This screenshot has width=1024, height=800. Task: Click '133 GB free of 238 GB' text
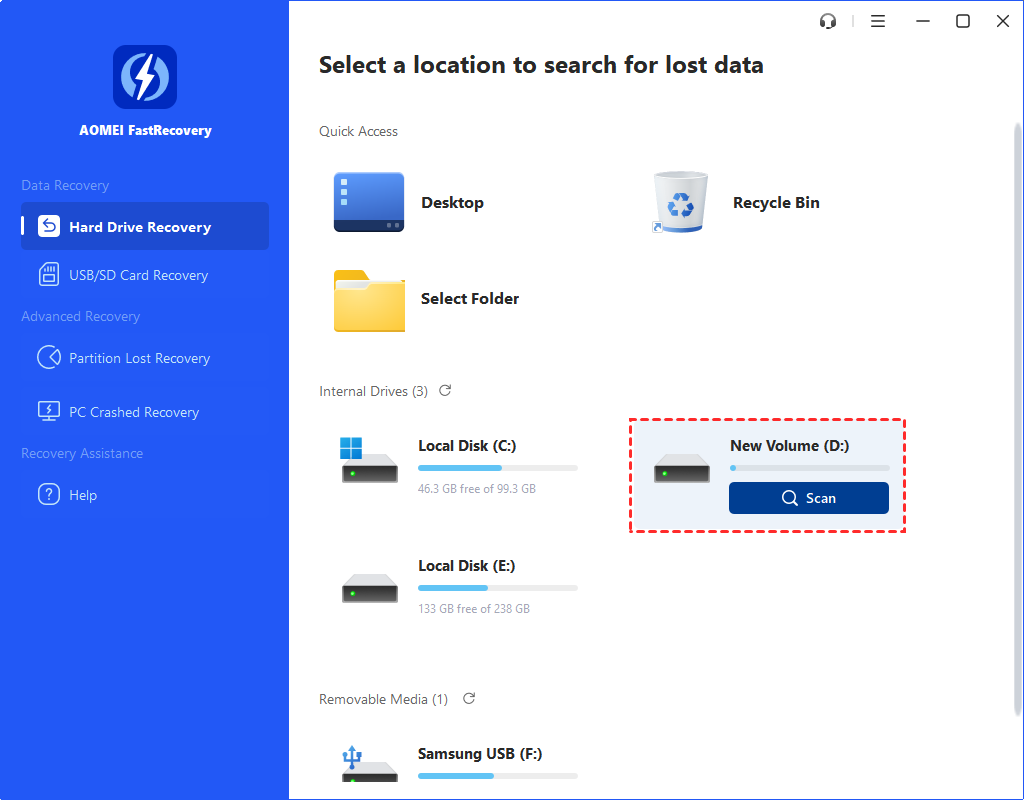[473, 609]
